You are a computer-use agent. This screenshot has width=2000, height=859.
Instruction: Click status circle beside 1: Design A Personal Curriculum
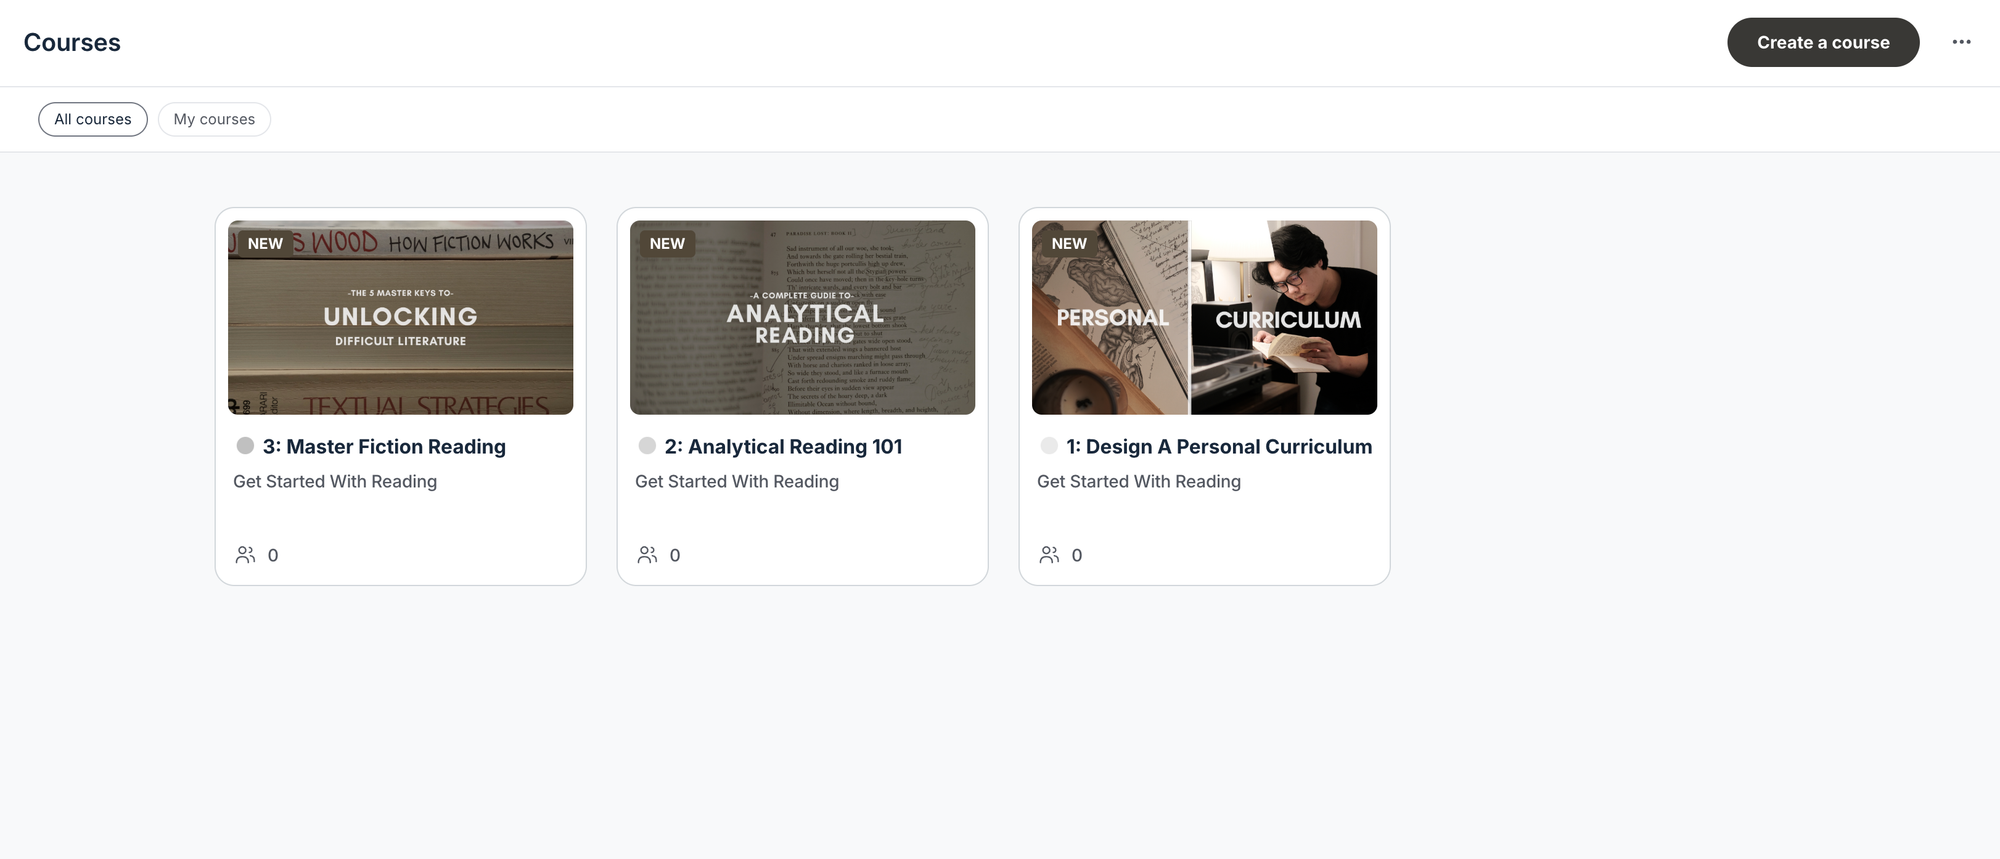(x=1049, y=446)
